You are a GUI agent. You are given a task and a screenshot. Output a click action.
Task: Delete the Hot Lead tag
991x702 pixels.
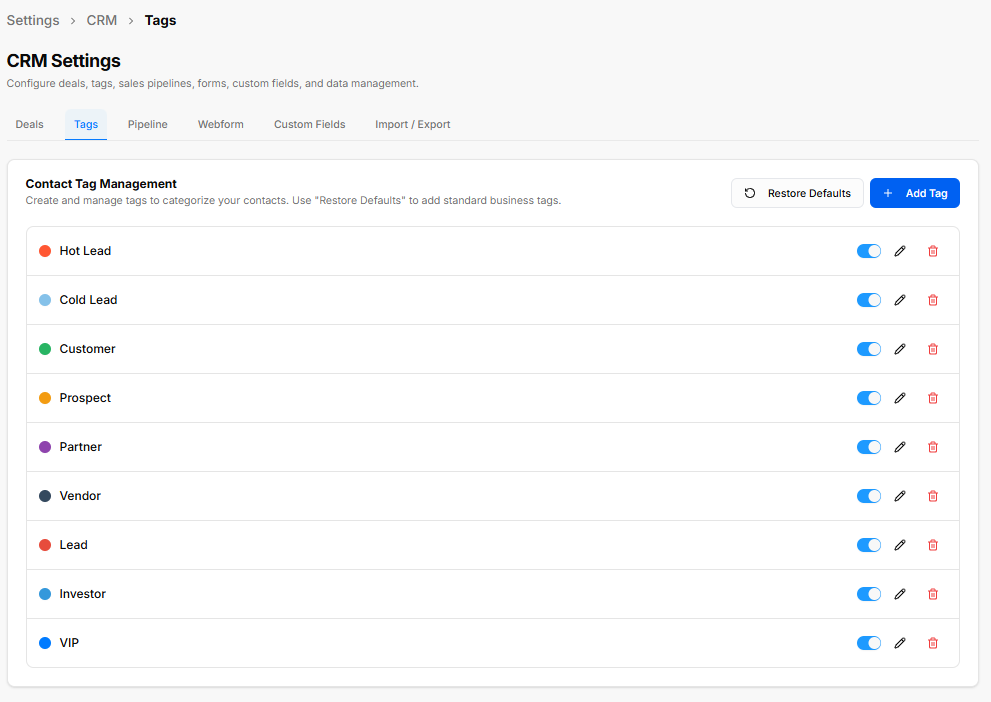click(x=933, y=251)
